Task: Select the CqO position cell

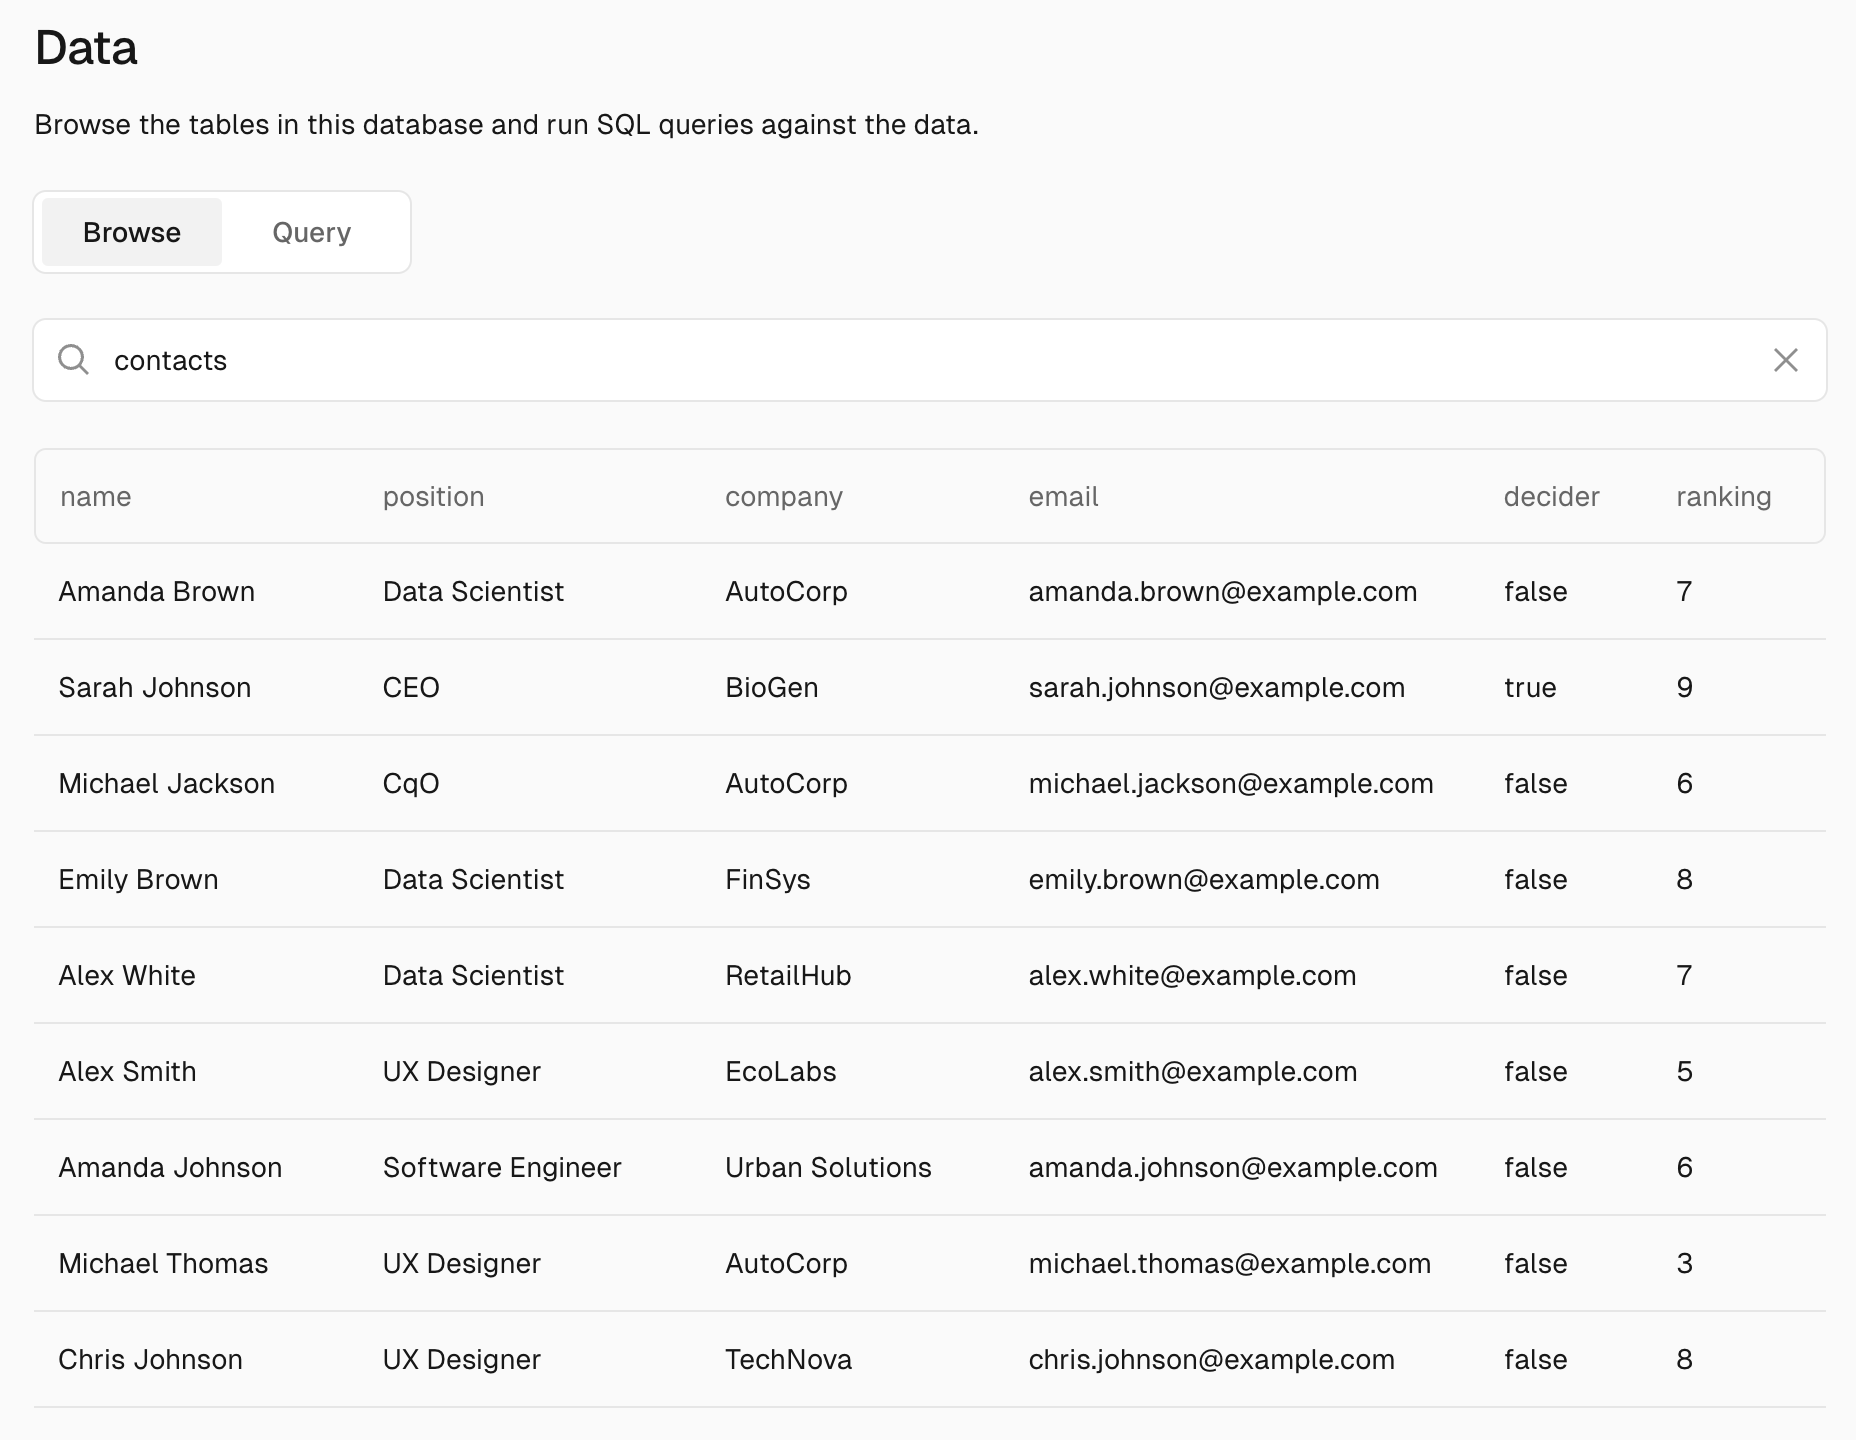Action: pos(411,784)
